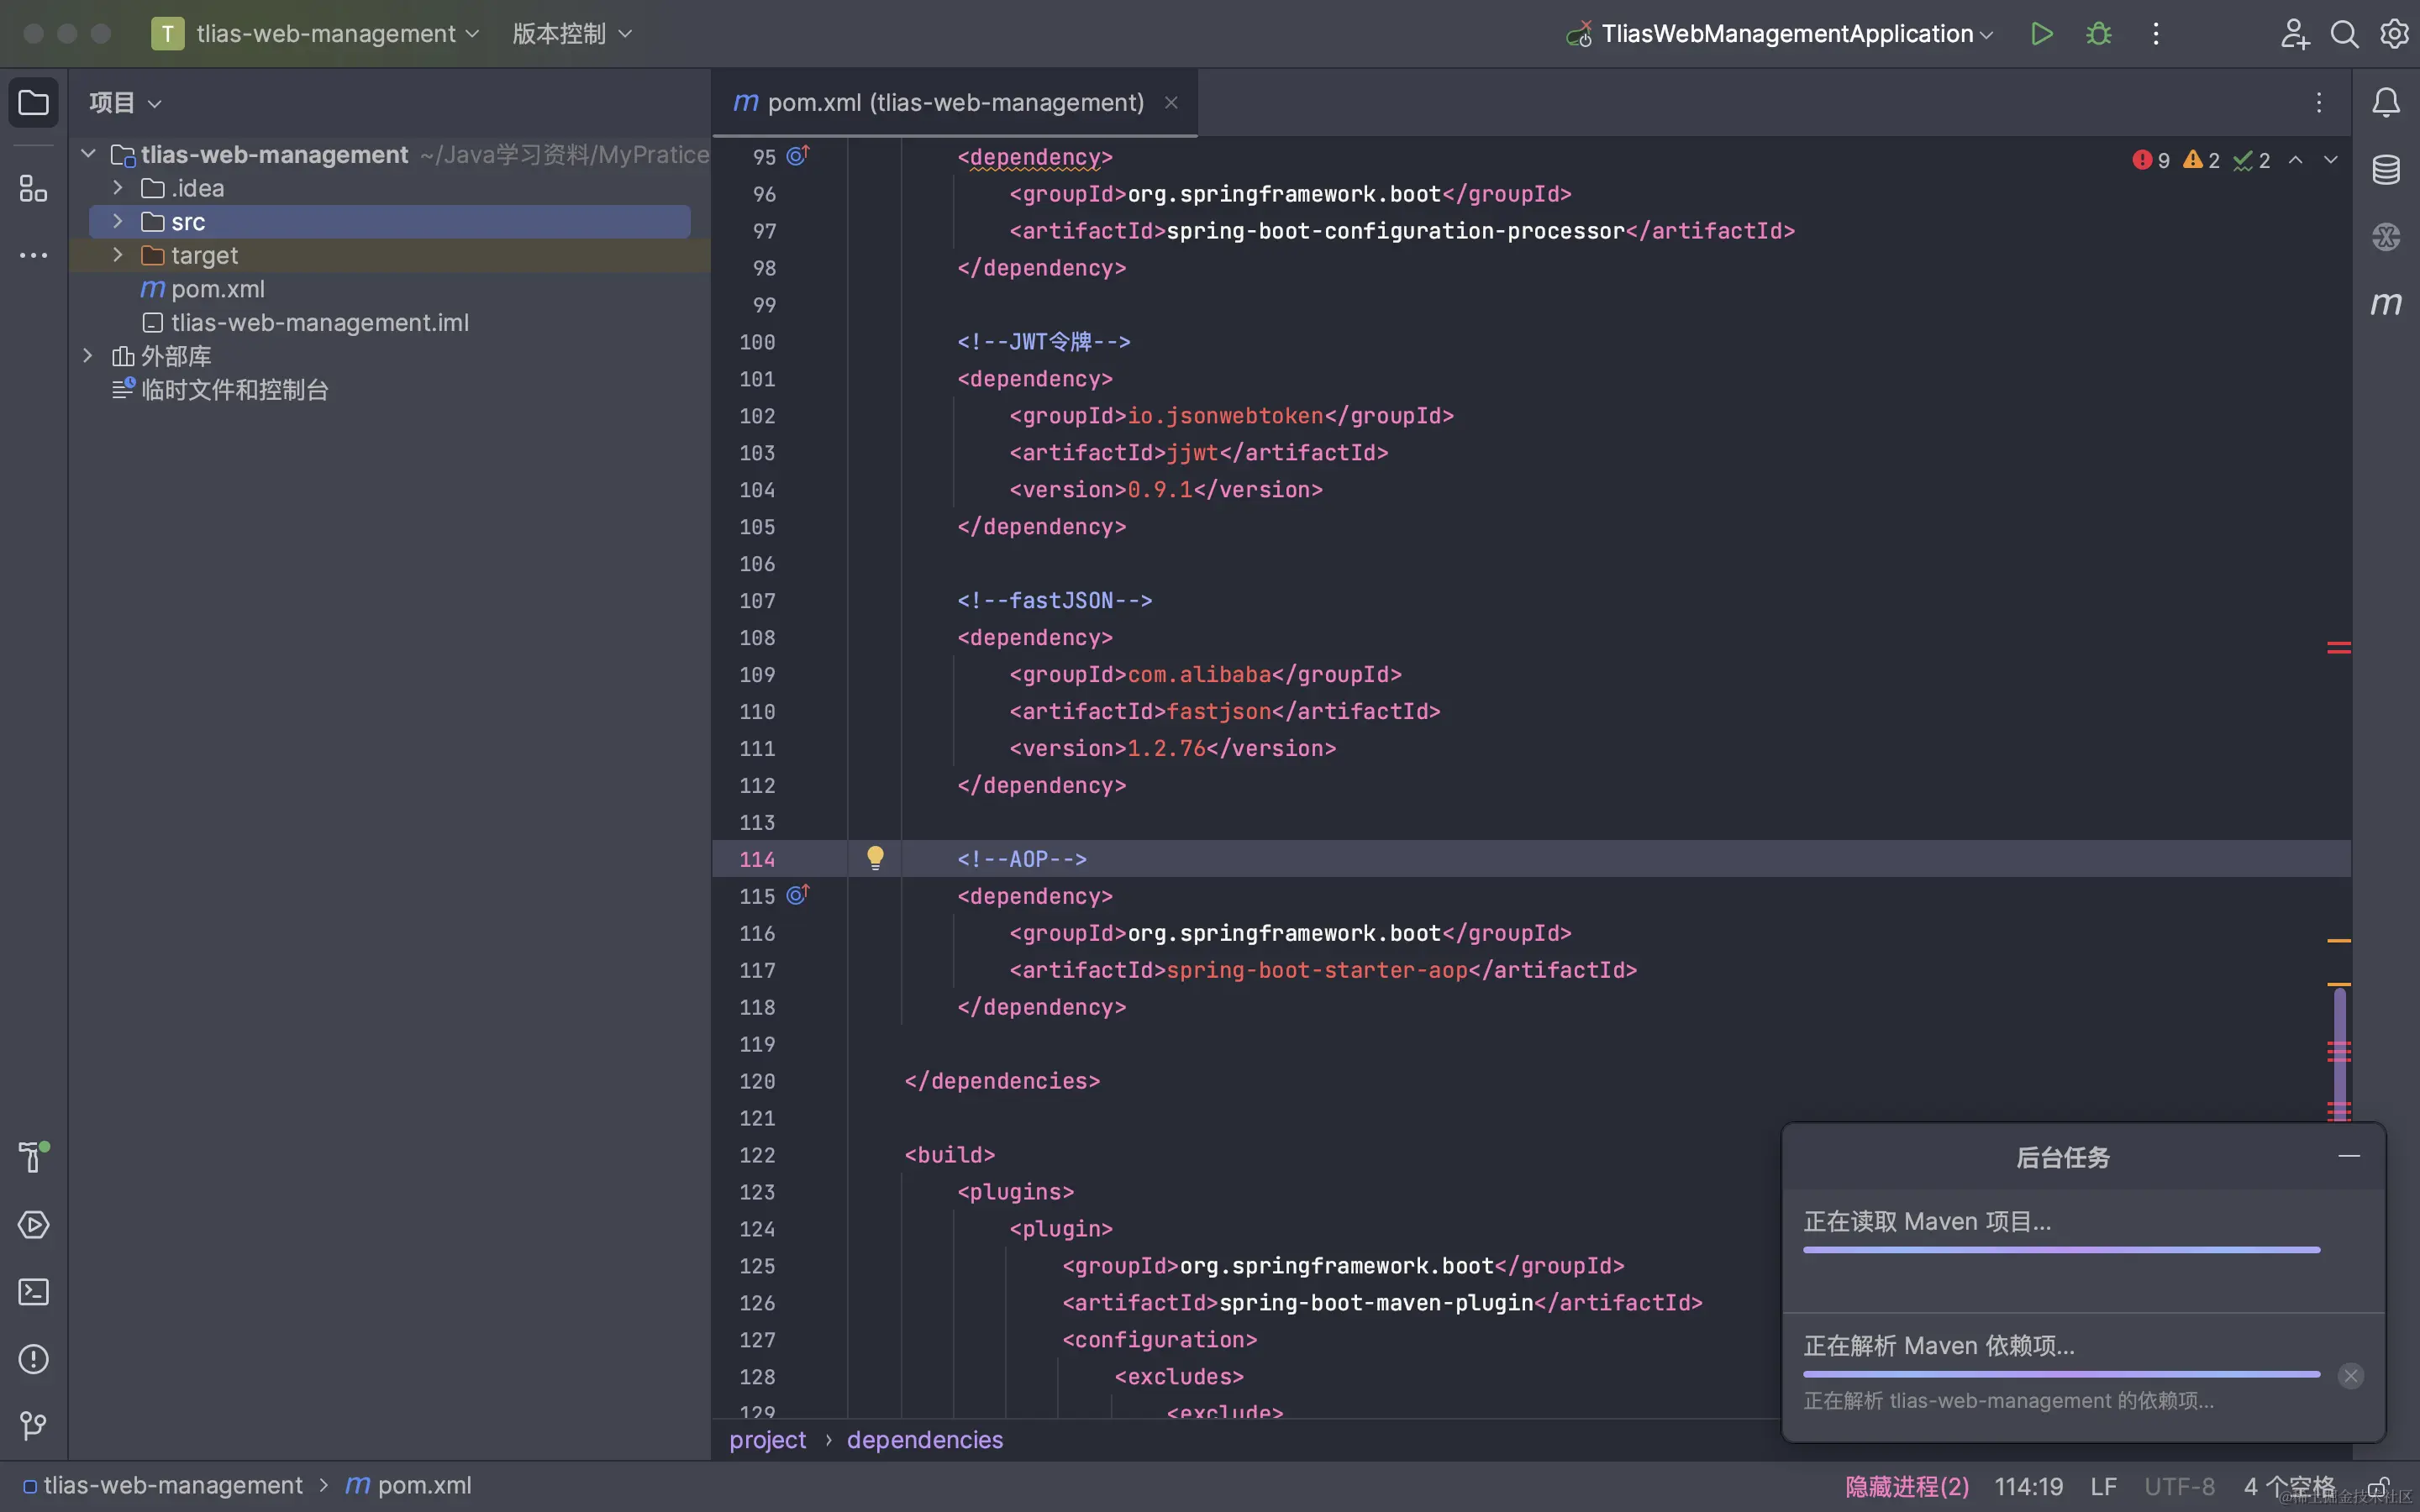Viewport: 2420px width, 1512px height.
Task: Open the Notifications bell icon
Action: point(2385,102)
